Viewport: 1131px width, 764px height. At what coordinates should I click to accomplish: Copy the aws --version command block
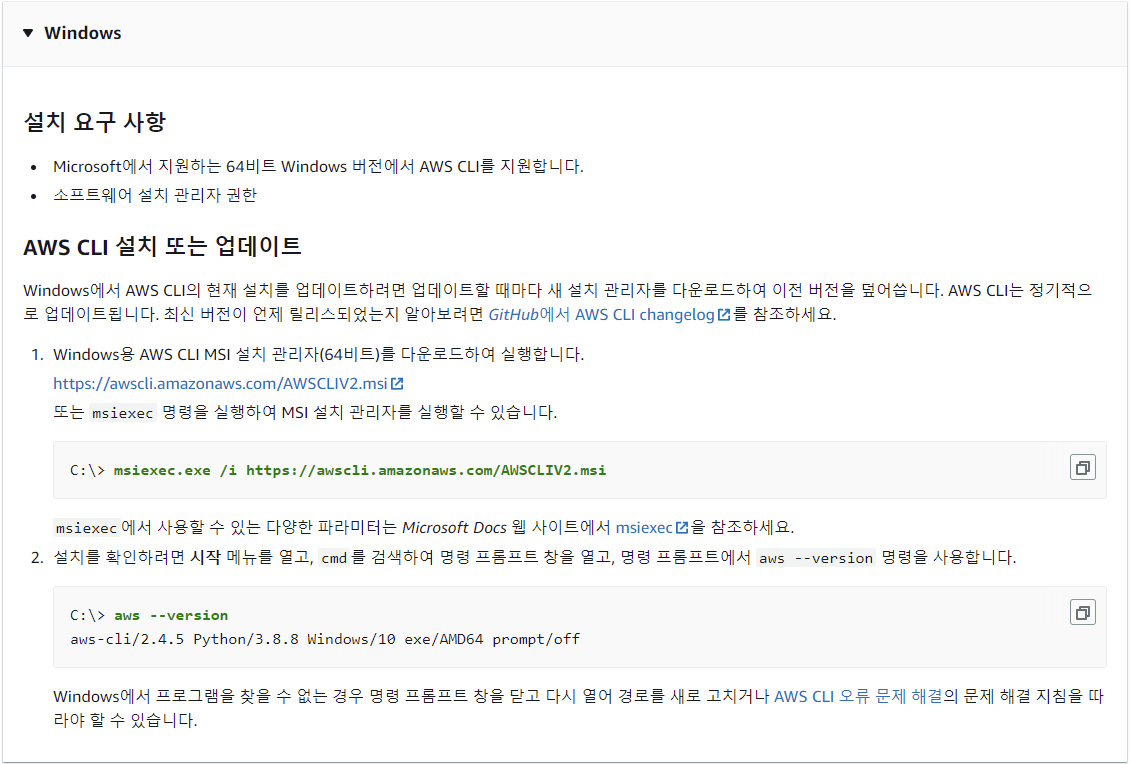[x=1082, y=612]
